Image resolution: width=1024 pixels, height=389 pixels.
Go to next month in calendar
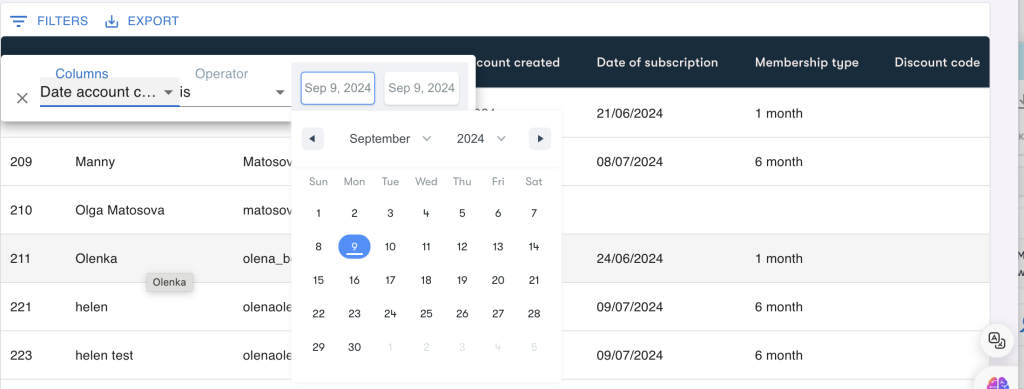[x=540, y=138]
